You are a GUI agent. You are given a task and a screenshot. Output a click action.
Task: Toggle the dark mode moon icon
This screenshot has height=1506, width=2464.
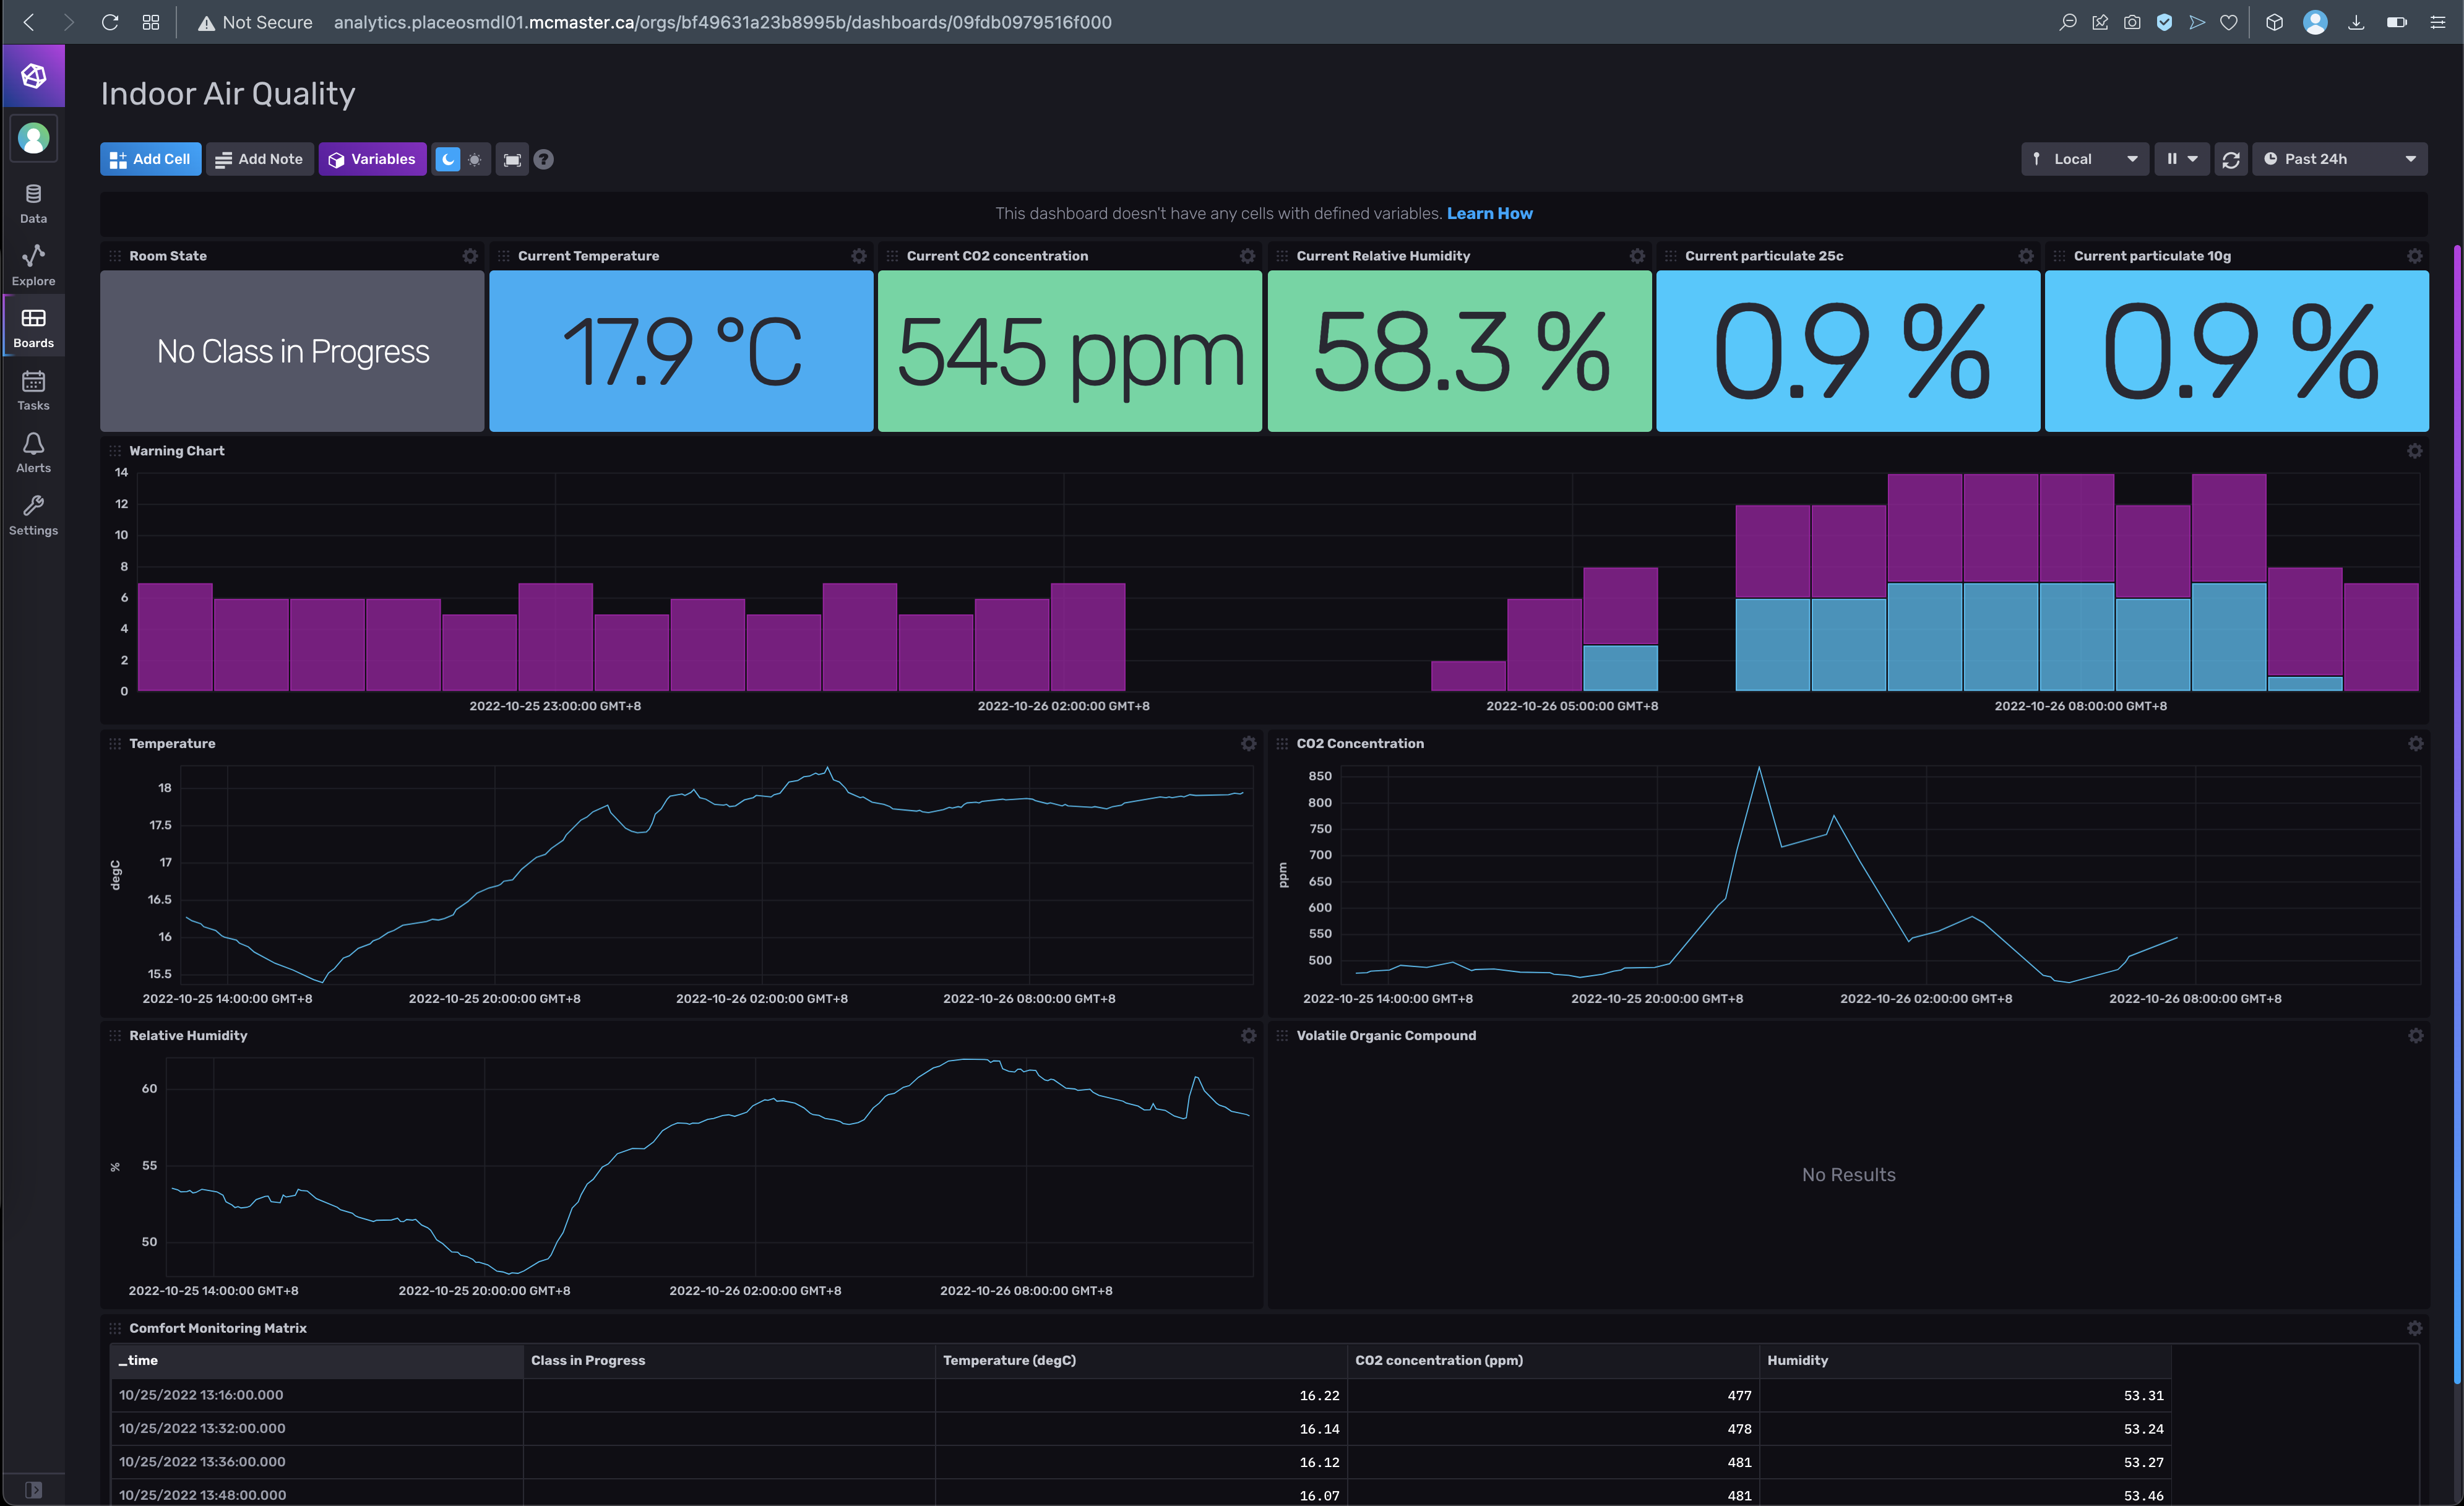pos(448,159)
